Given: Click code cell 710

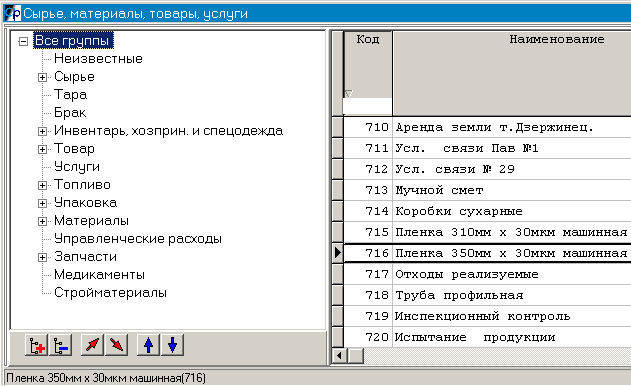Looking at the screenshot, I should pyautogui.click(x=368, y=128).
